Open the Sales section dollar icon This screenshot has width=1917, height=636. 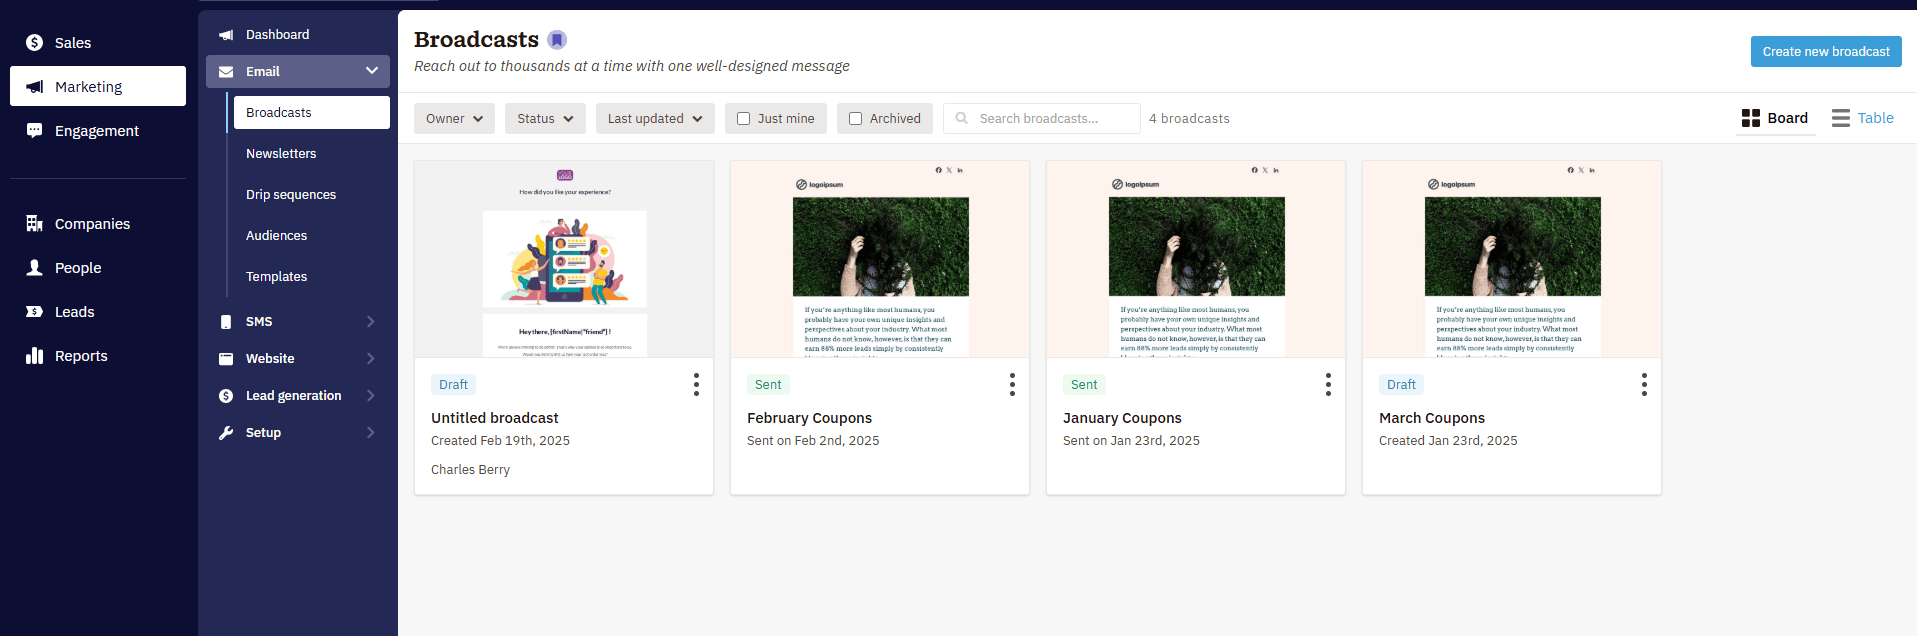35,43
